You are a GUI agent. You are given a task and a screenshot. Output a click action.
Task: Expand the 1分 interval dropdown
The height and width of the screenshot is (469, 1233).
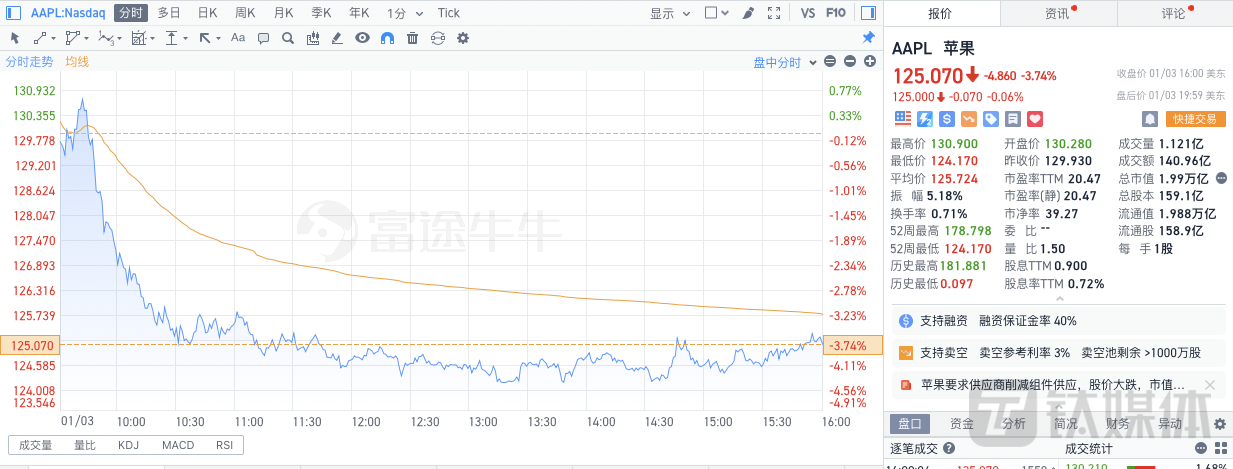pos(401,13)
